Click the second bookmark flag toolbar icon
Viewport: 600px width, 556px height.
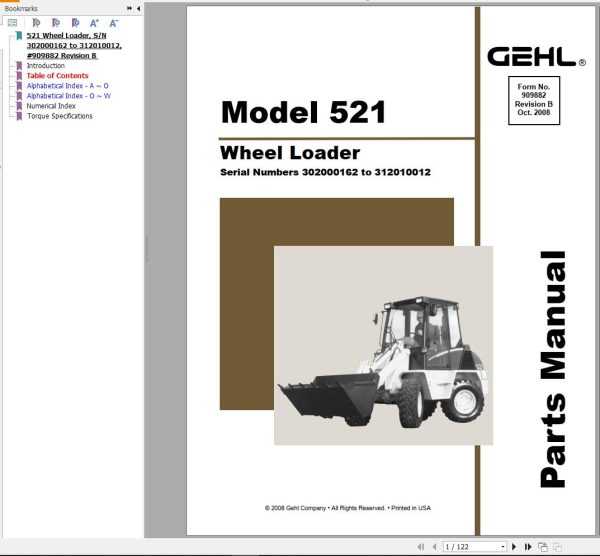56,23
